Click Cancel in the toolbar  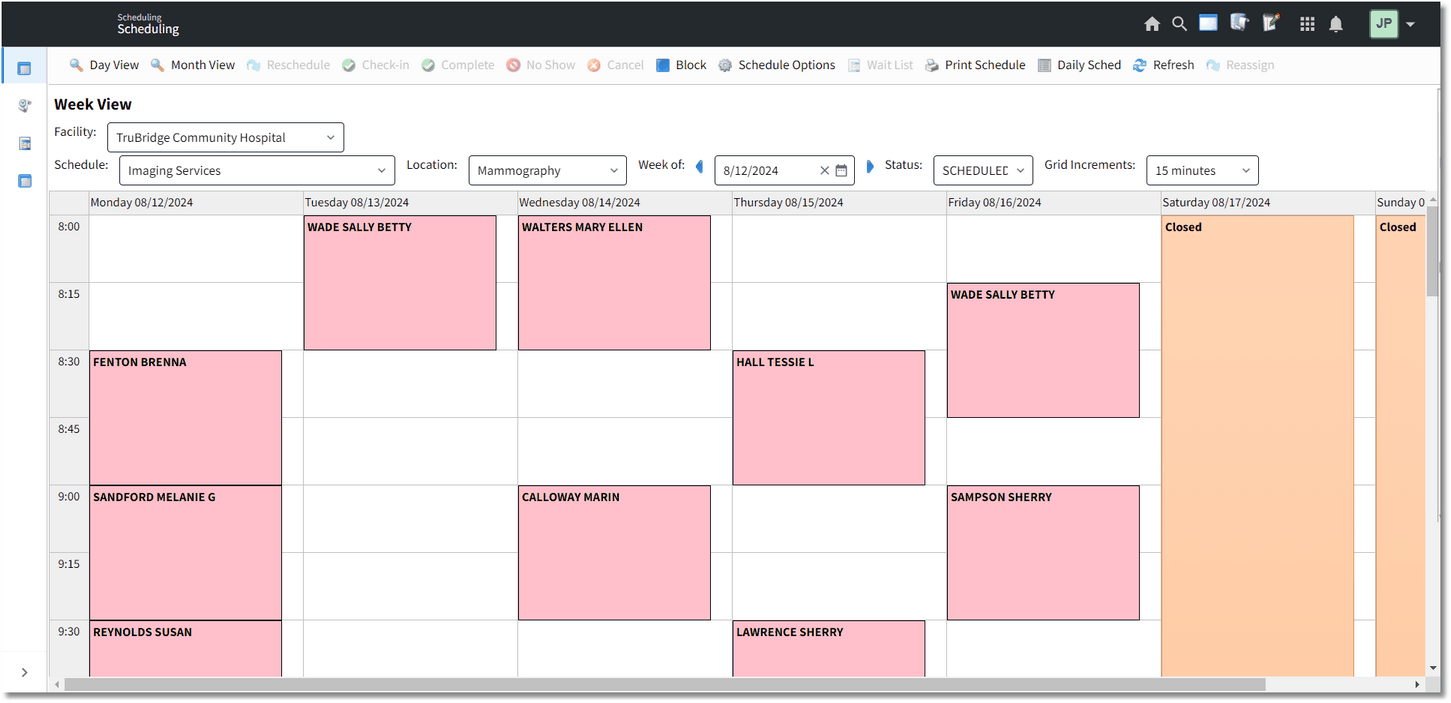[x=615, y=65]
